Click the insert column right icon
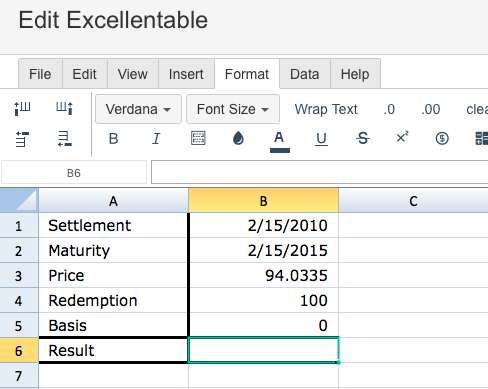 64,109
